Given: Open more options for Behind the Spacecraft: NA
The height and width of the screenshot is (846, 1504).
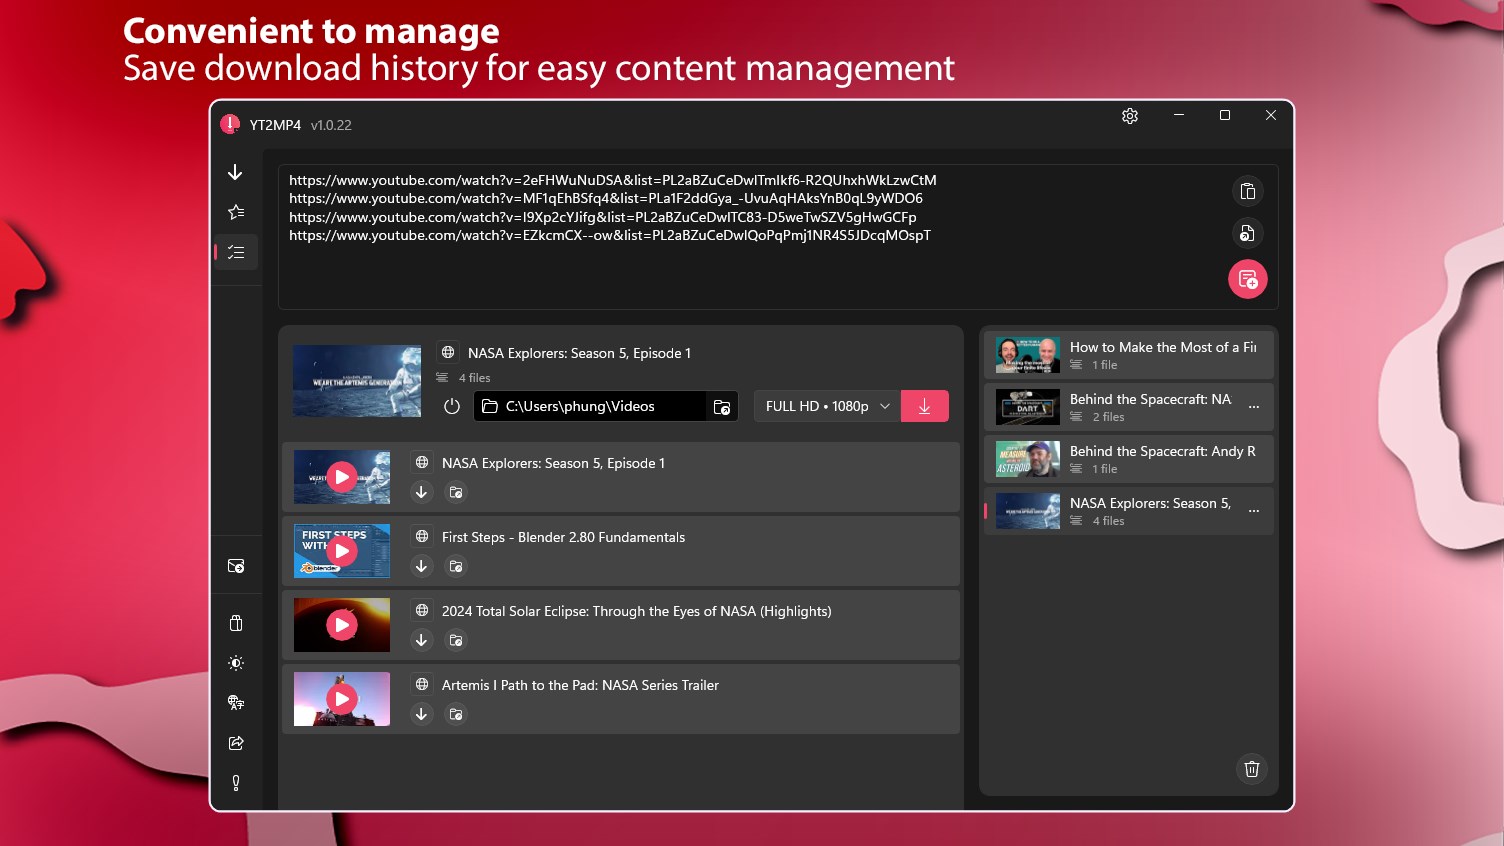Looking at the screenshot, I should click(1254, 407).
